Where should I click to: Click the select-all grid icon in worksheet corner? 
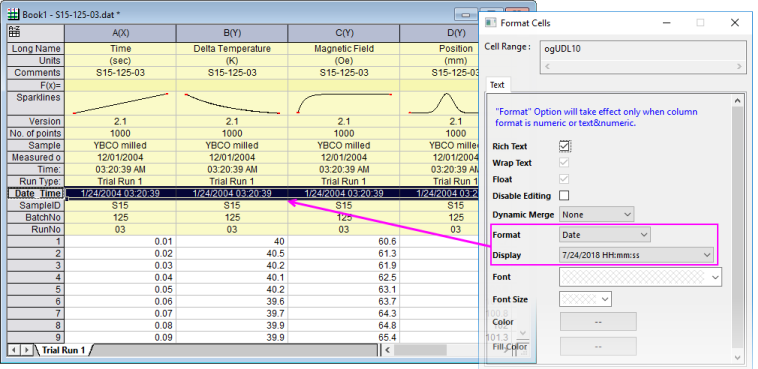tap(15, 33)
